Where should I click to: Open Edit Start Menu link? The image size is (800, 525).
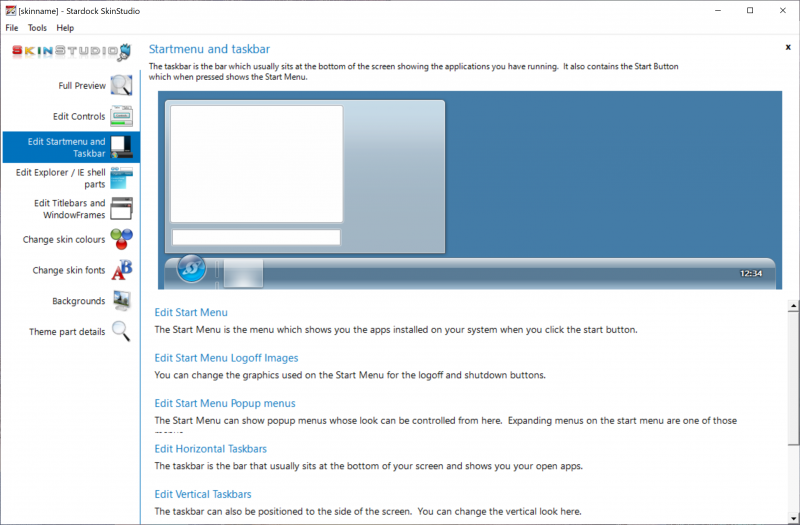(191, 312)
